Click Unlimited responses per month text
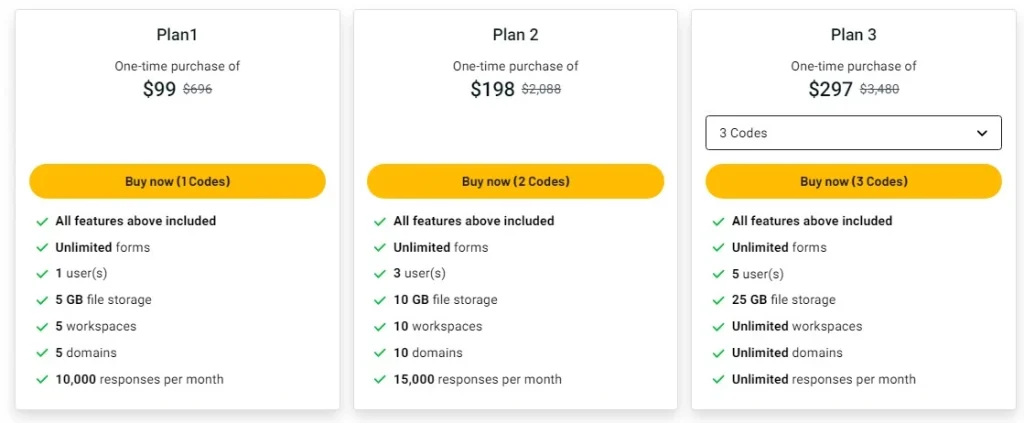Image resolution: width=1024 pixels, height=423 pixels. 823,380
